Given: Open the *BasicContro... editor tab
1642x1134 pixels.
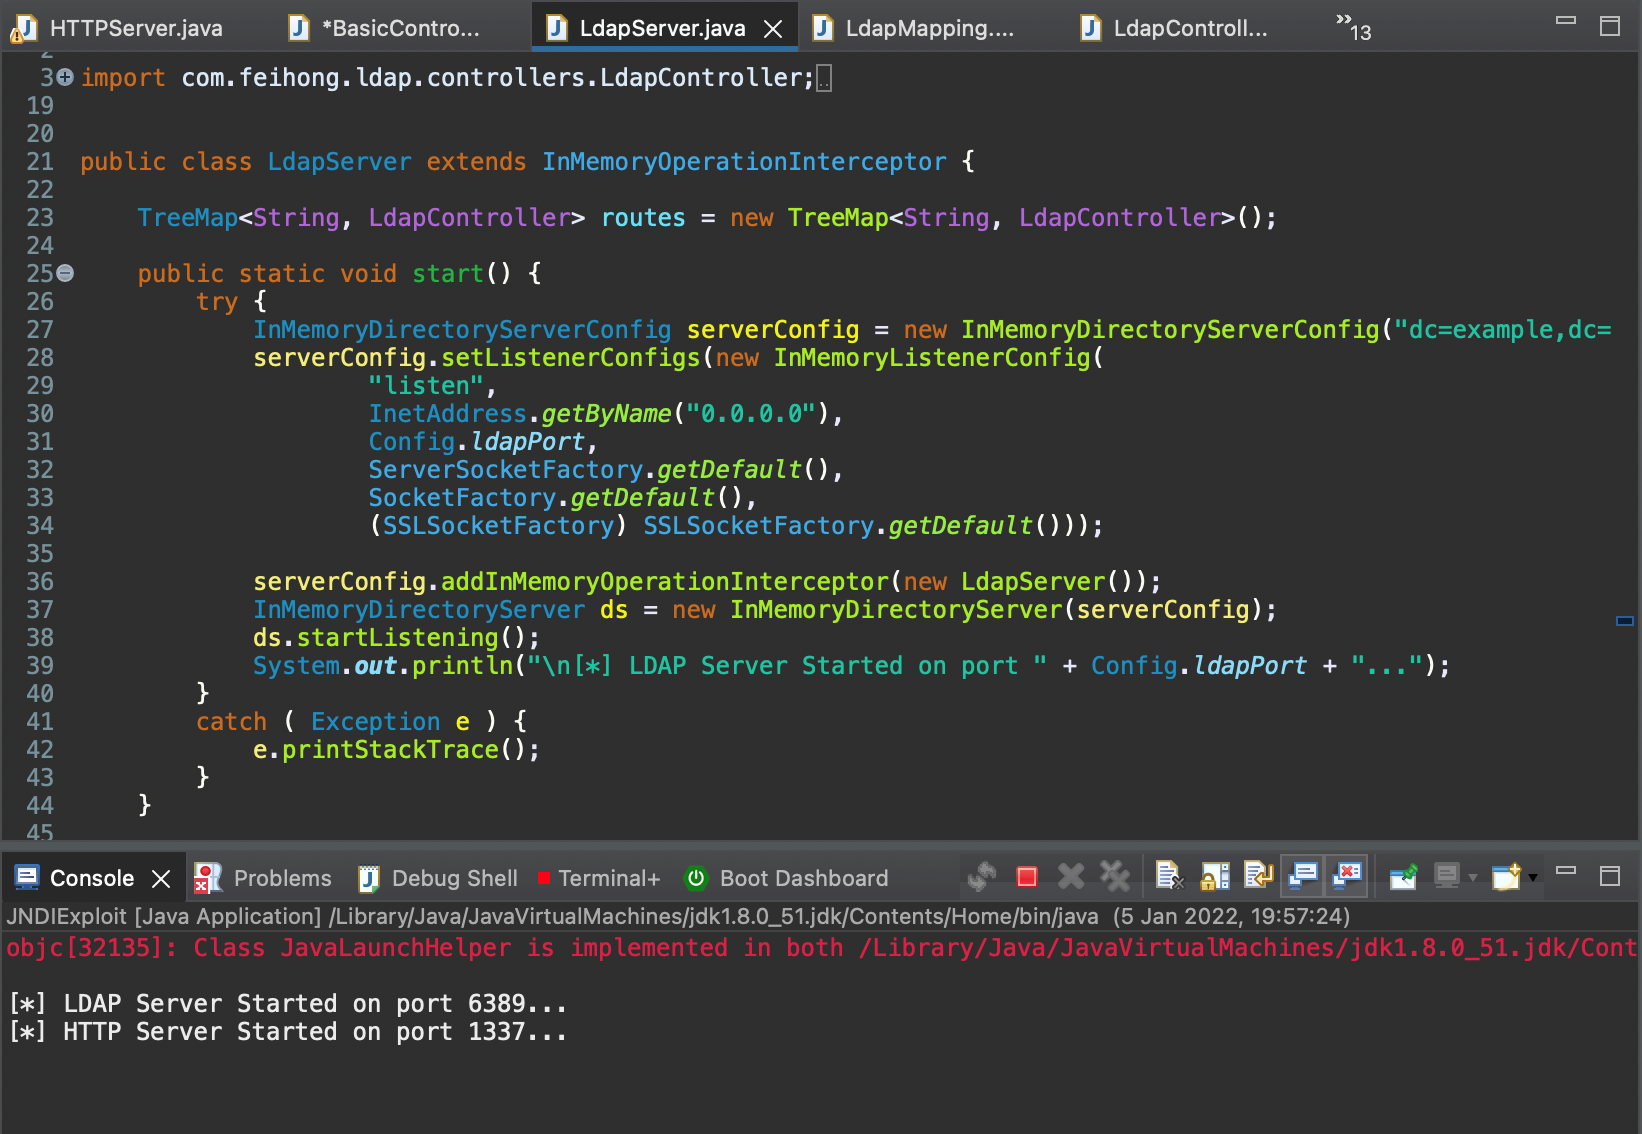Looking at the screenshot, I should (x=384, y=28).
